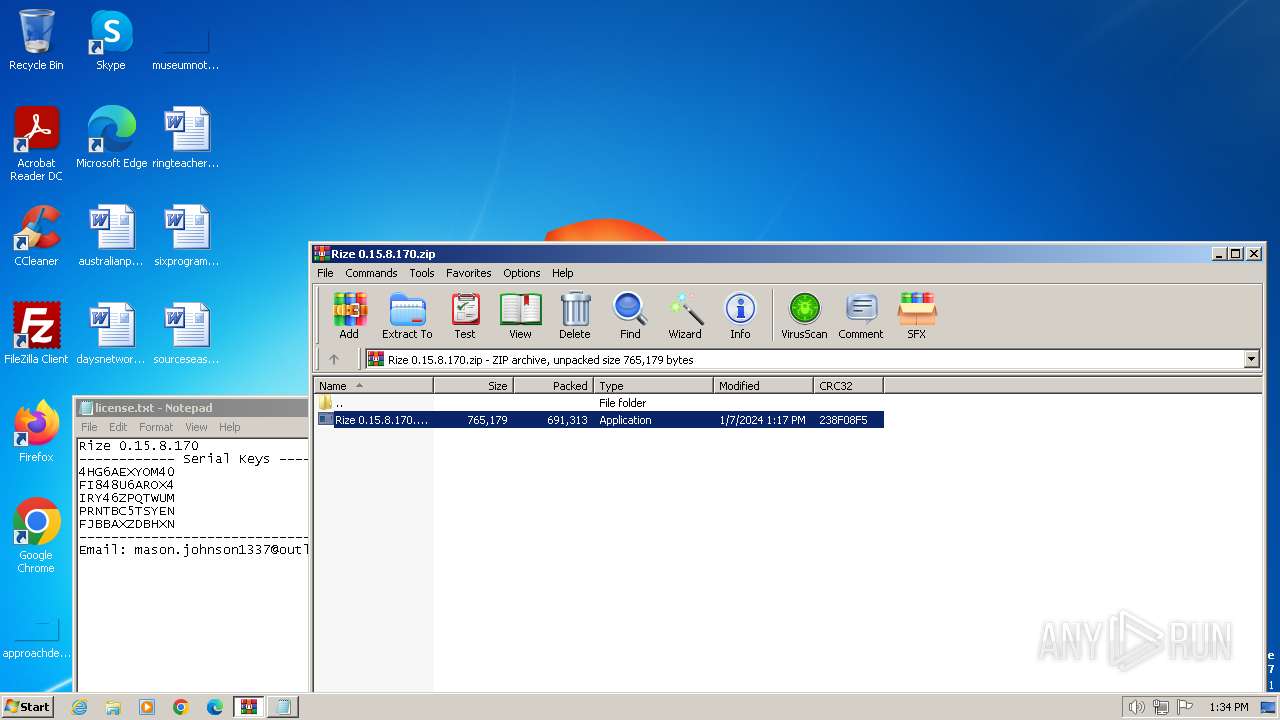This screenshot has width=1280, height=720.
Task: Open Notepad's View menu
Action: pyautogui.click(x=196, y=427)
